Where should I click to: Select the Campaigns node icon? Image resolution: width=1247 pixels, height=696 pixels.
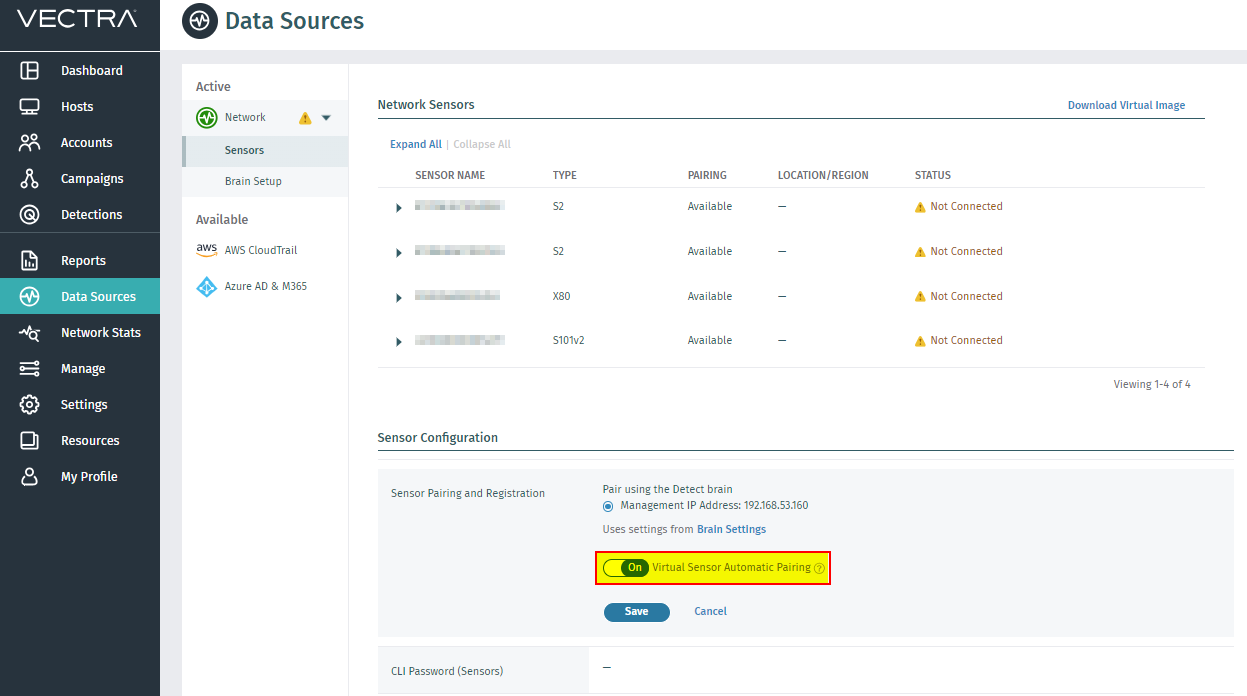point(30,179)
